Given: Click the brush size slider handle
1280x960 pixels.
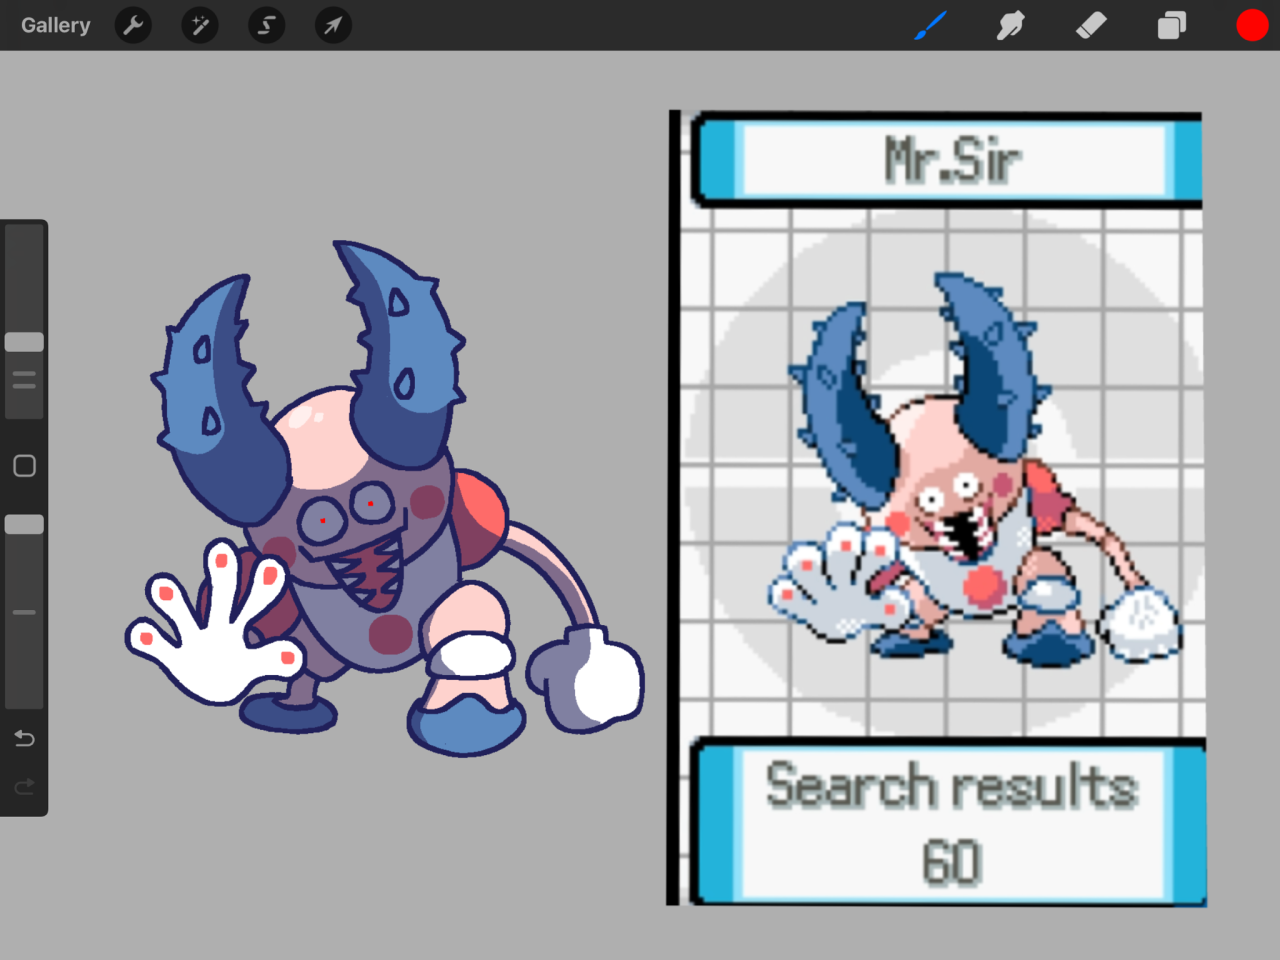Looking at the screenshot, I should click(x=24, y=342).
